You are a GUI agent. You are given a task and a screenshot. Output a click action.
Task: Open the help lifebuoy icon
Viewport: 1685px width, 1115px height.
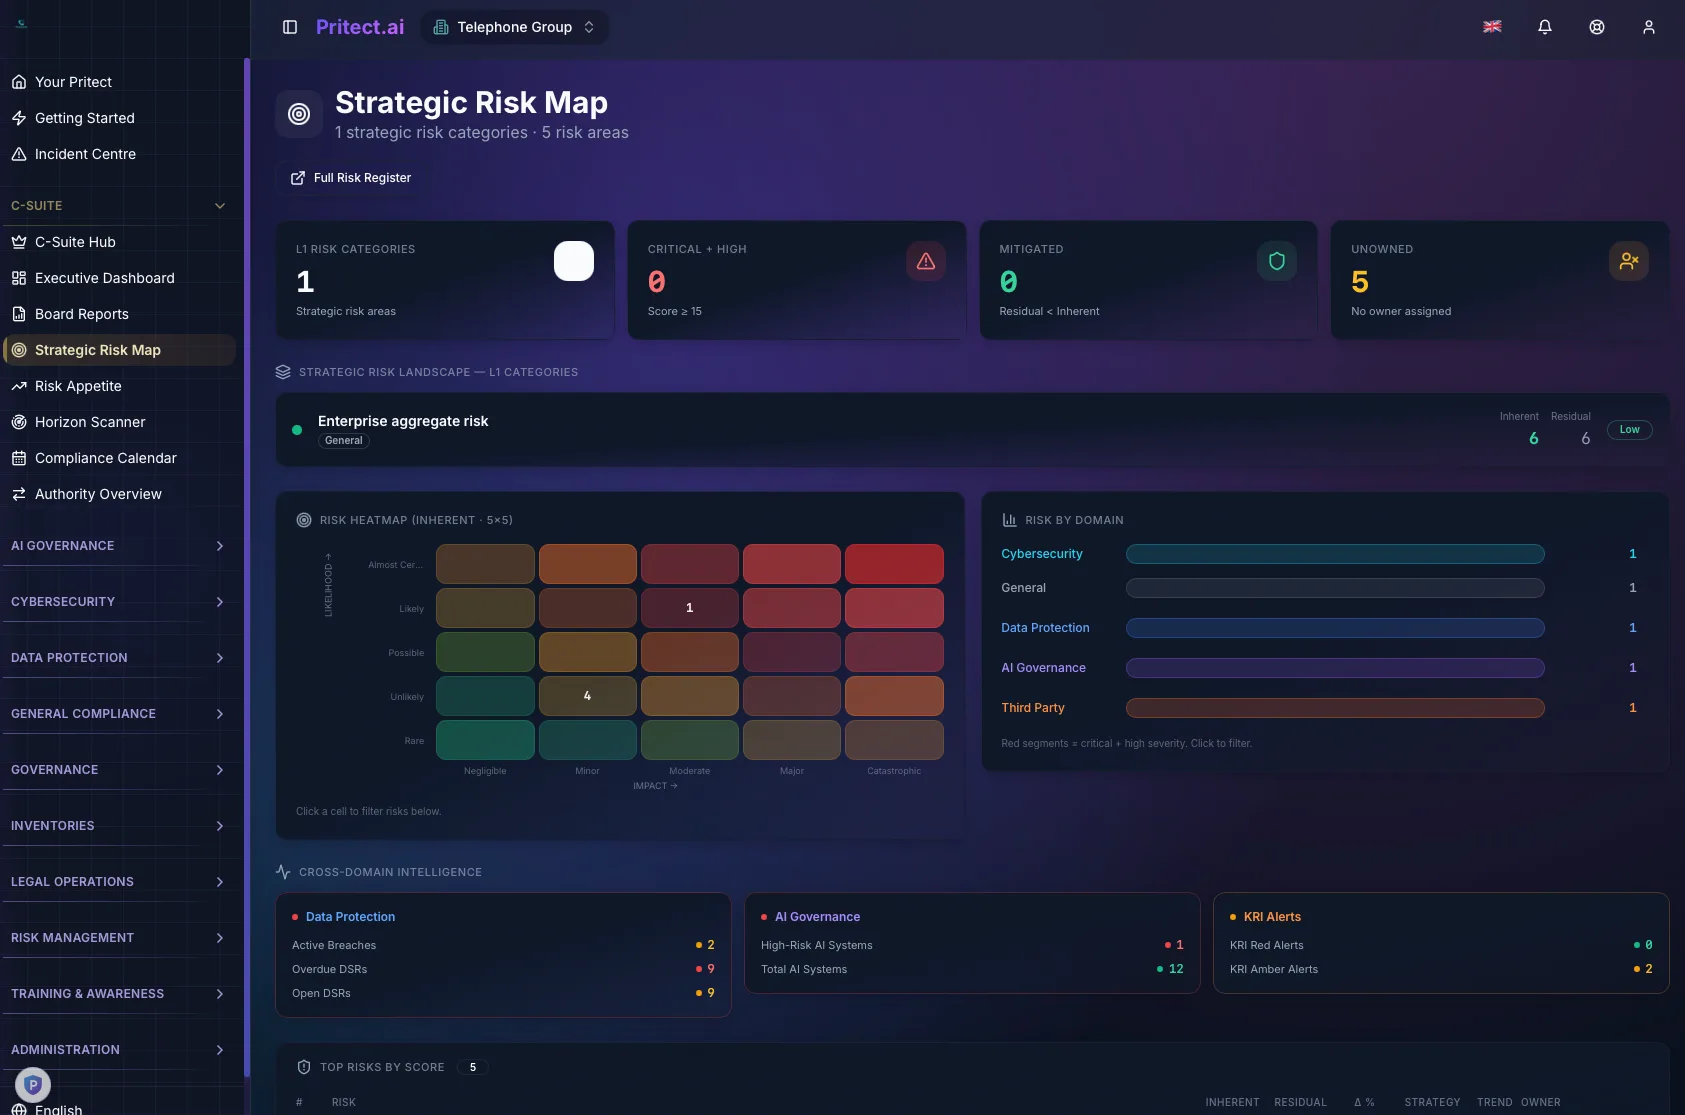pos(1597,27)
